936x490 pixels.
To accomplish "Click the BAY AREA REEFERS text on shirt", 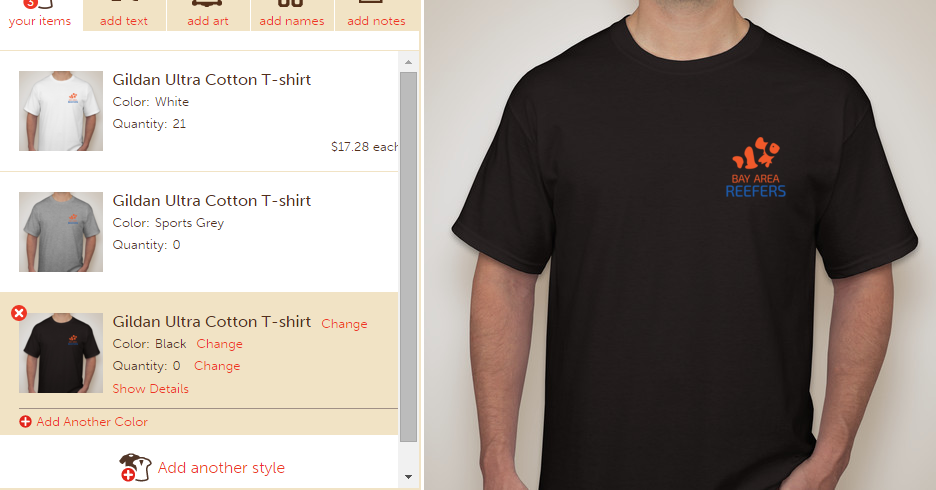I will tap(756, 186).
